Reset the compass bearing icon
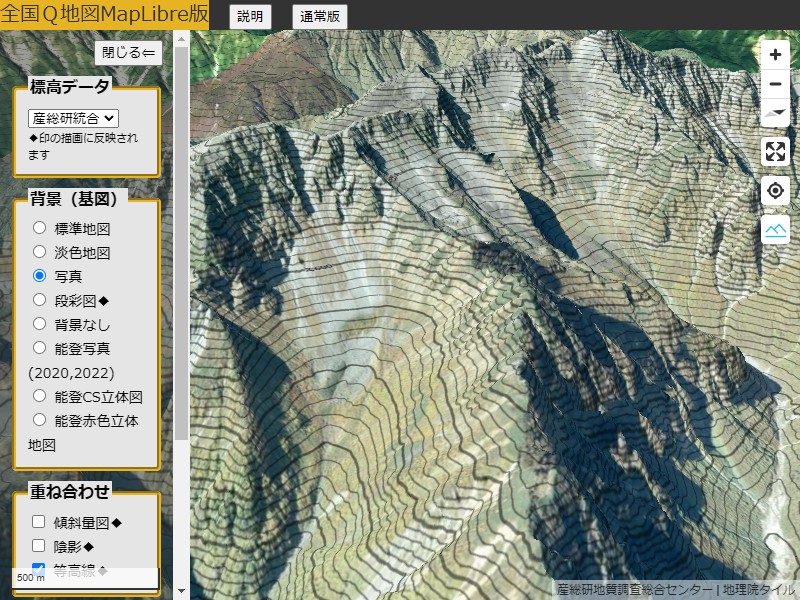 [775, 113]
